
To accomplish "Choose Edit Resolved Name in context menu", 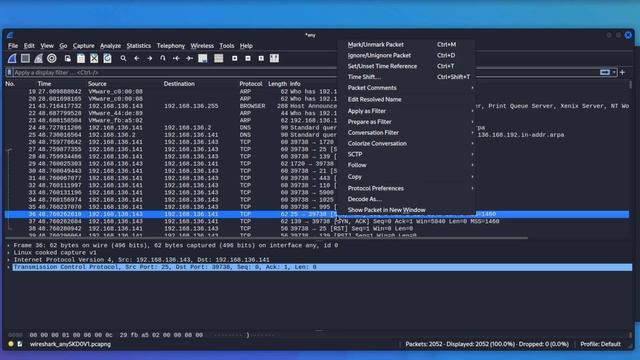I will click(407, 100).
